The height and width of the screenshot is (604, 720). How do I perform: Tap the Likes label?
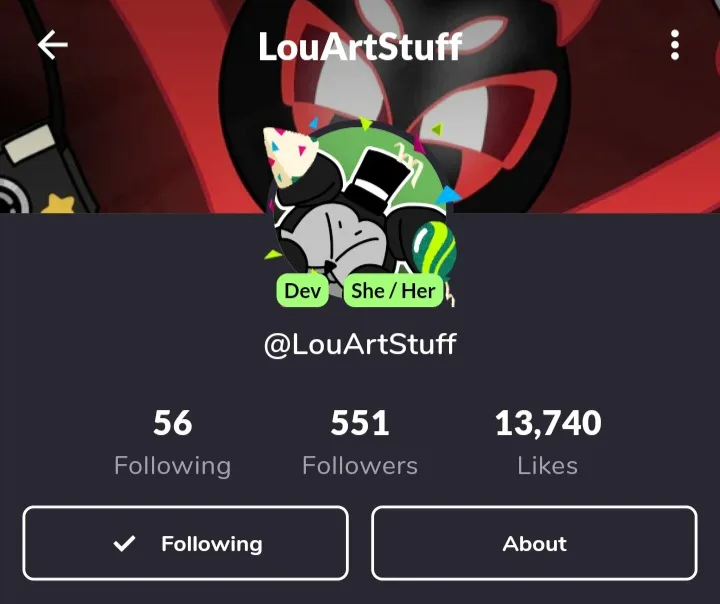[548, 466]
